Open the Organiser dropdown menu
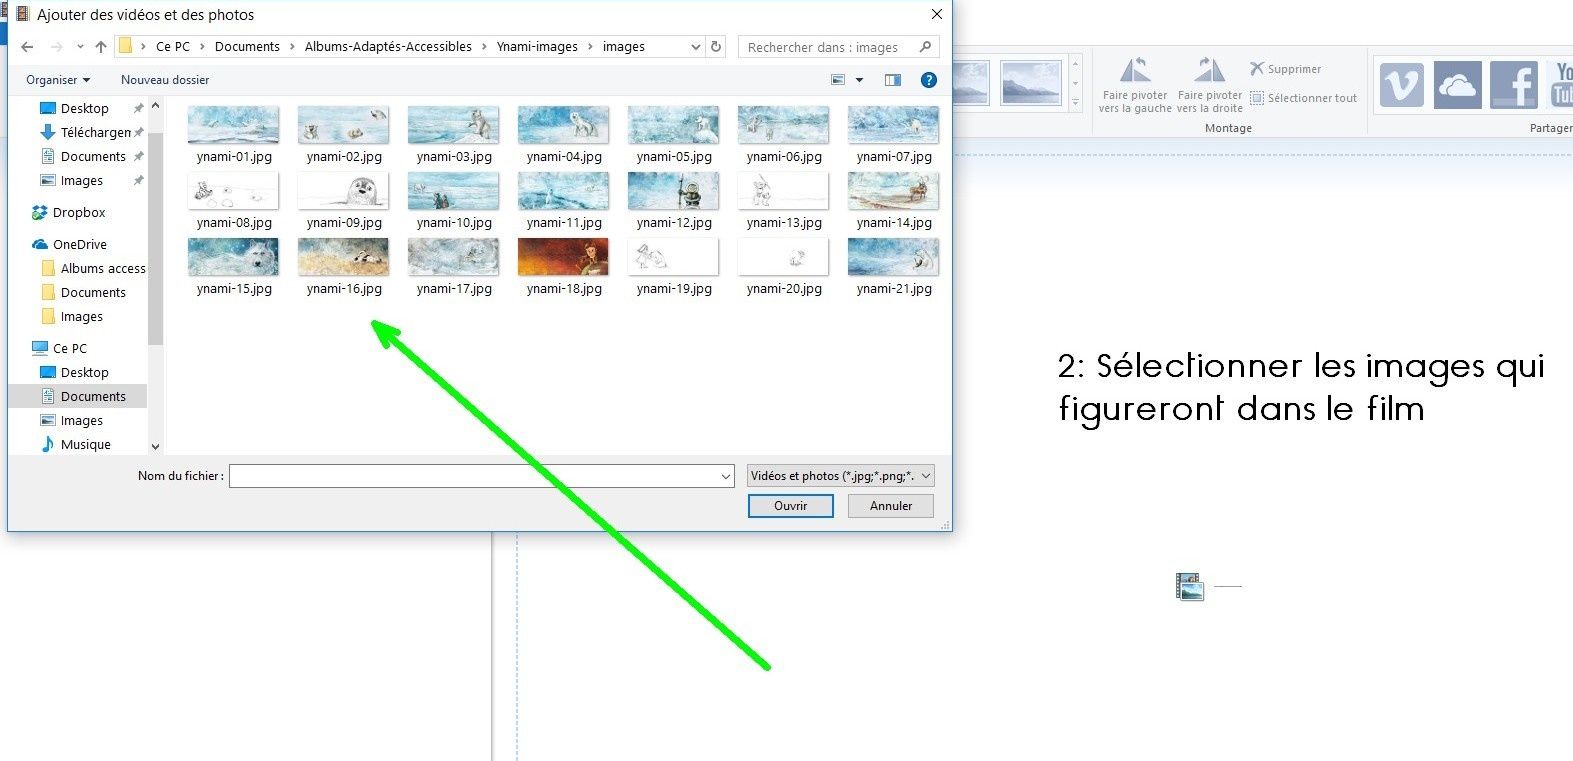The height and width of the screenshot is (761, 1573). click(58, 80)
